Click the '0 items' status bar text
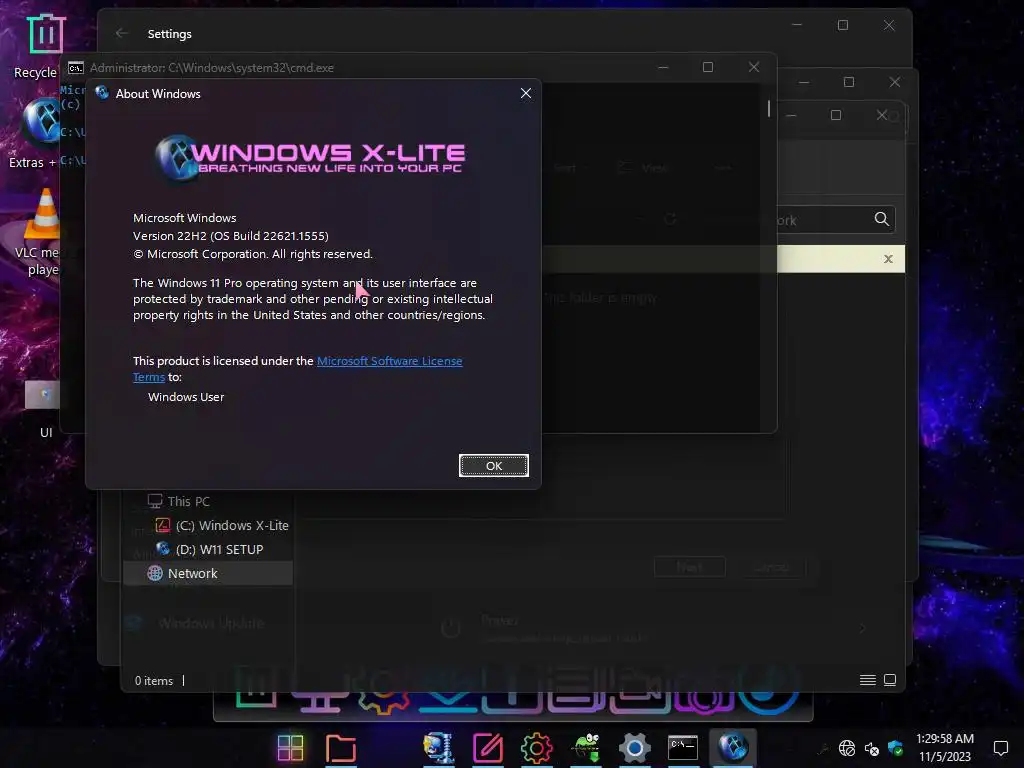The width and height of the screenshot is (1024, 768). (153, 680)
